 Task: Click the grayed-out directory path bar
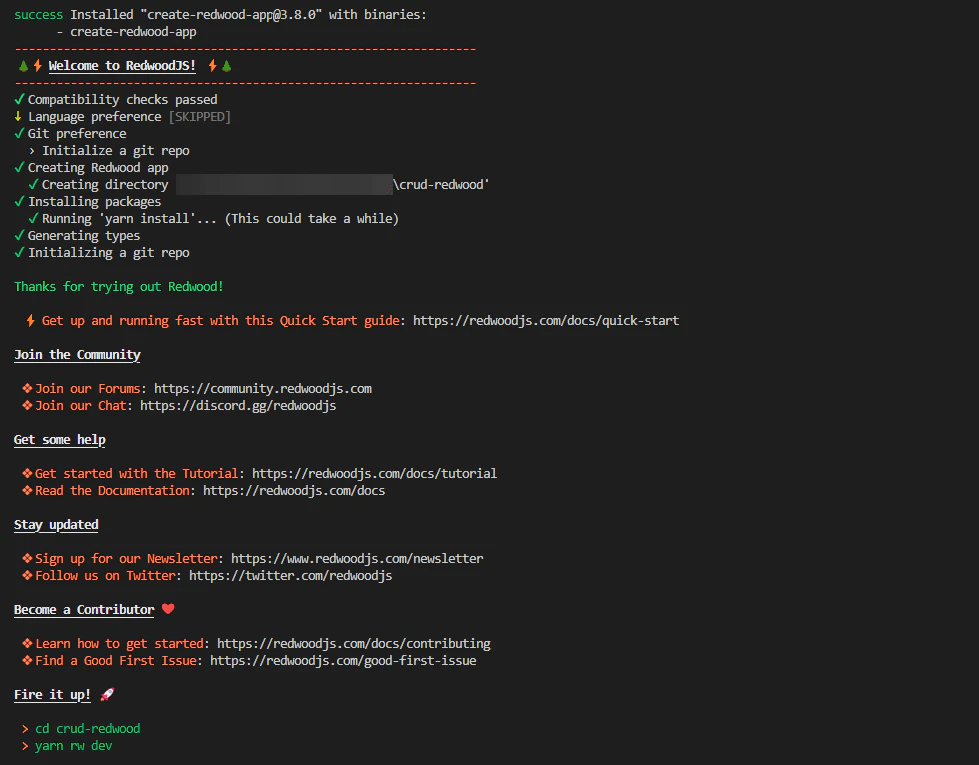[283, 184]
